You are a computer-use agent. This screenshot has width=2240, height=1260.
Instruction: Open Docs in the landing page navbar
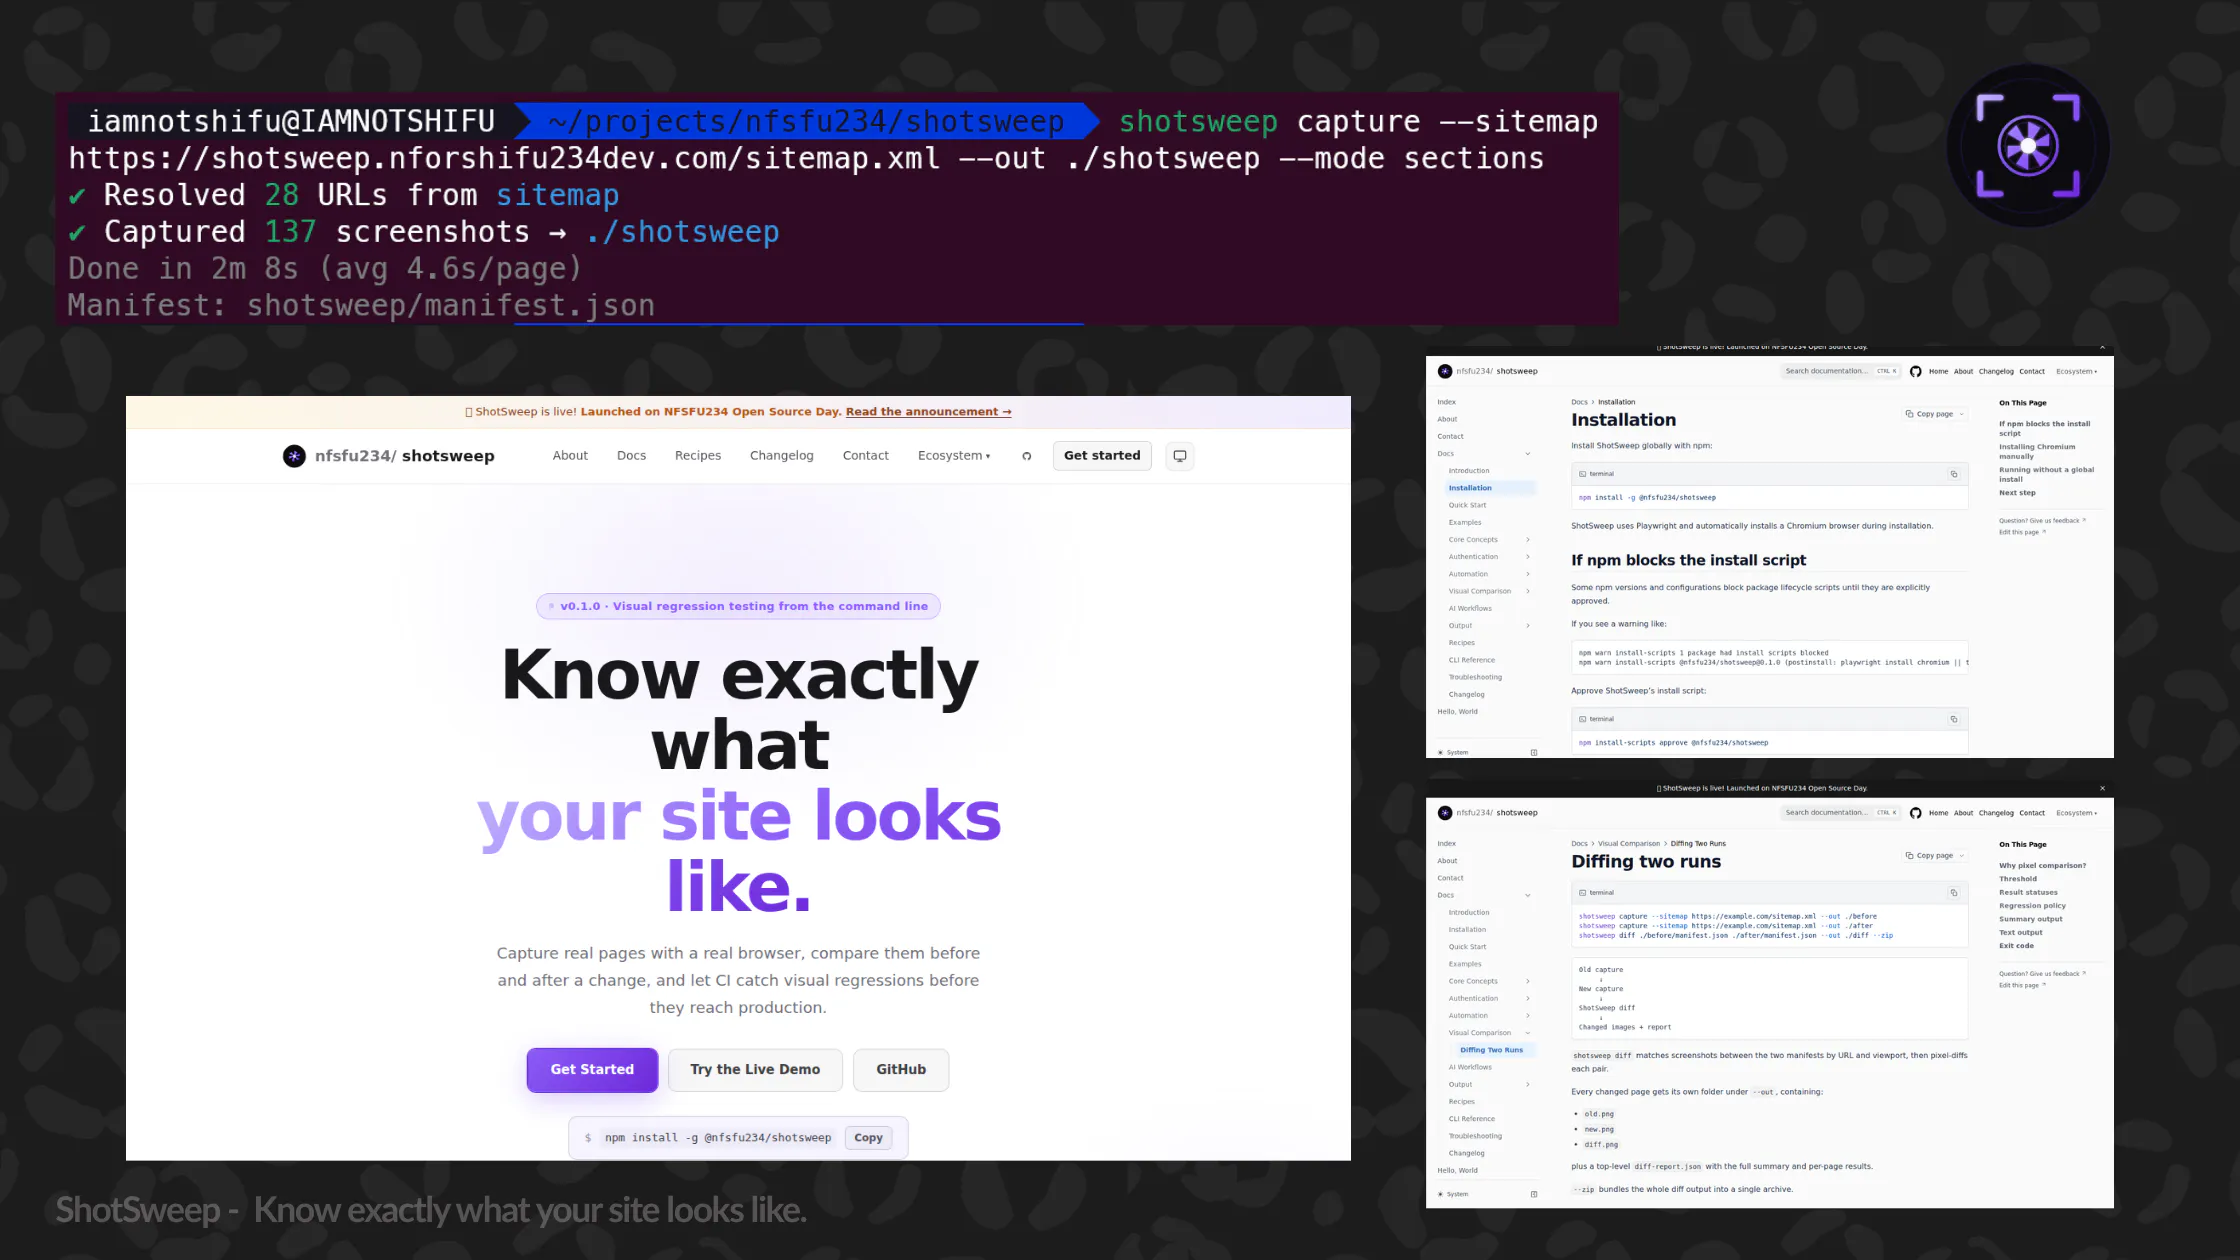(x=631, y=456)
